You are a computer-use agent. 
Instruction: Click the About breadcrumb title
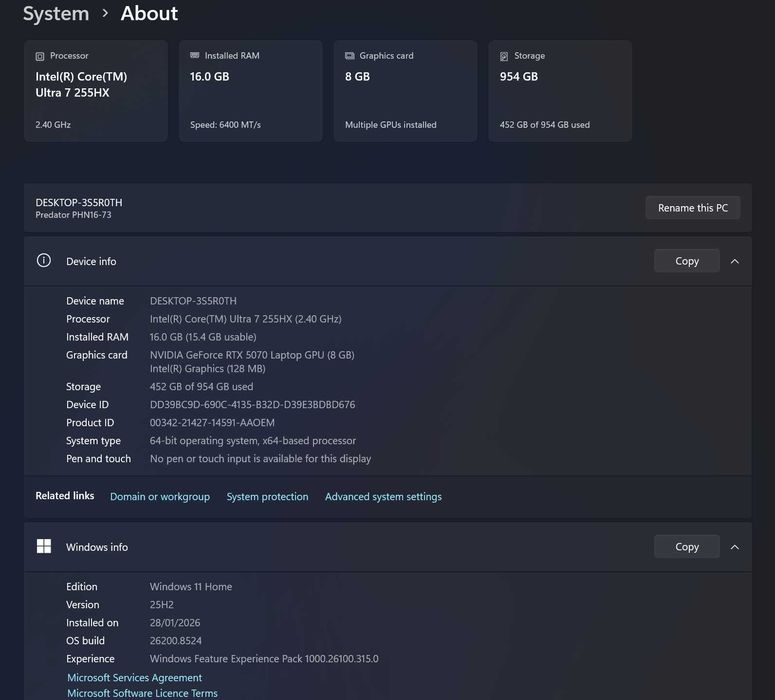click(x=149, y=13)
